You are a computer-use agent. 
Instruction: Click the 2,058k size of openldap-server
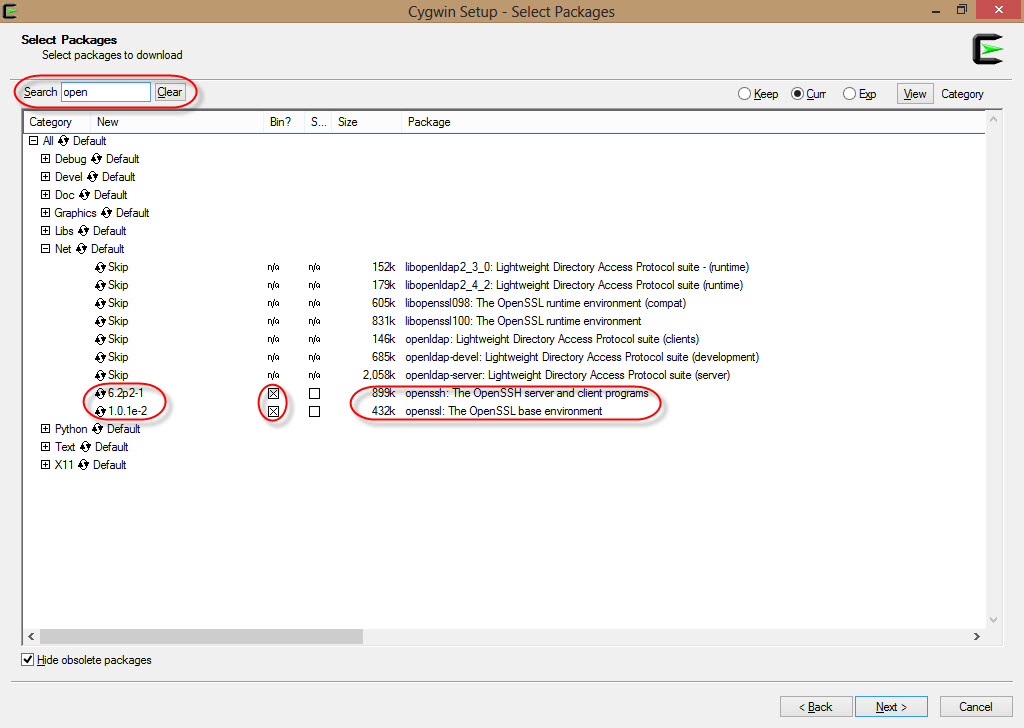(x=379, y=375)
